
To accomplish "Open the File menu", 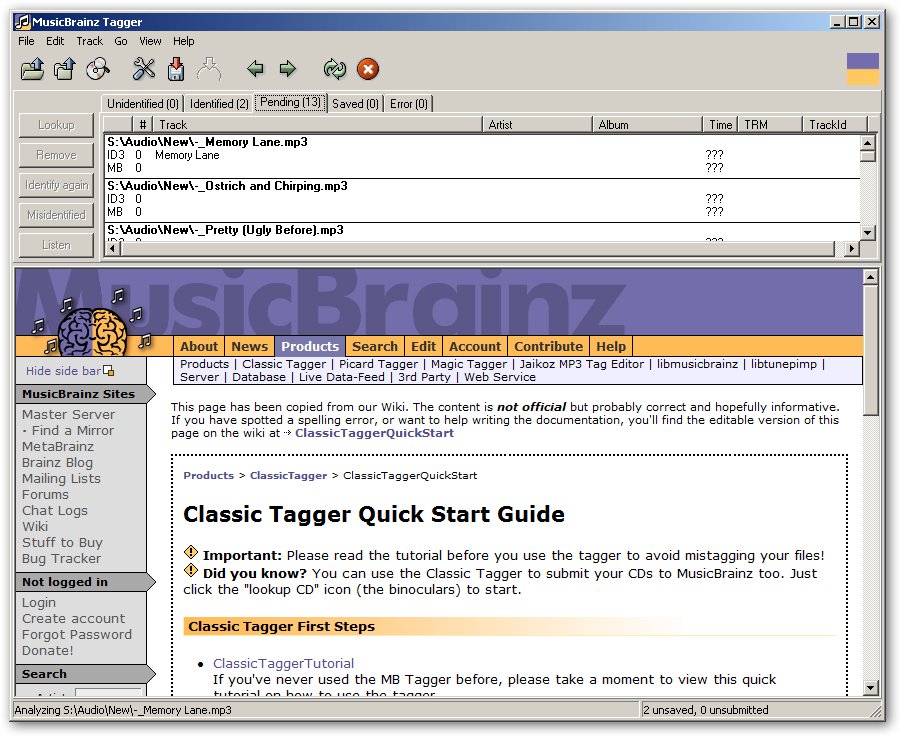I will [x=26, y=41].
